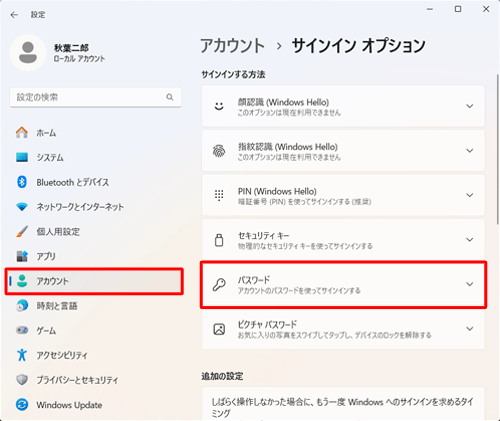This screenshot has width=500, height=421.
Task: Open ホーム in the sidebar
Action: pos(46,133)
